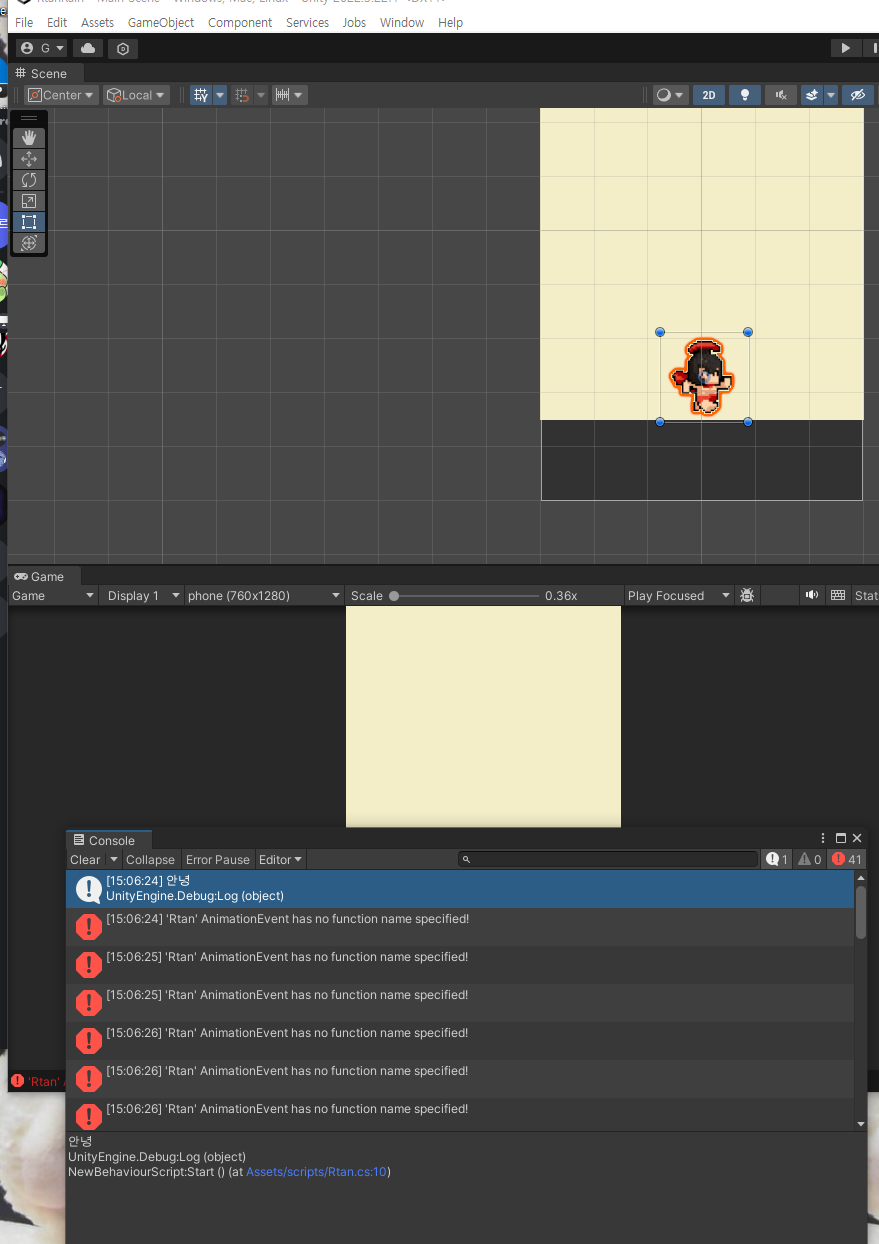This screenshot has height=1244, width=879.
Task: Click the Console Clear button
Action: pos(85,859)
